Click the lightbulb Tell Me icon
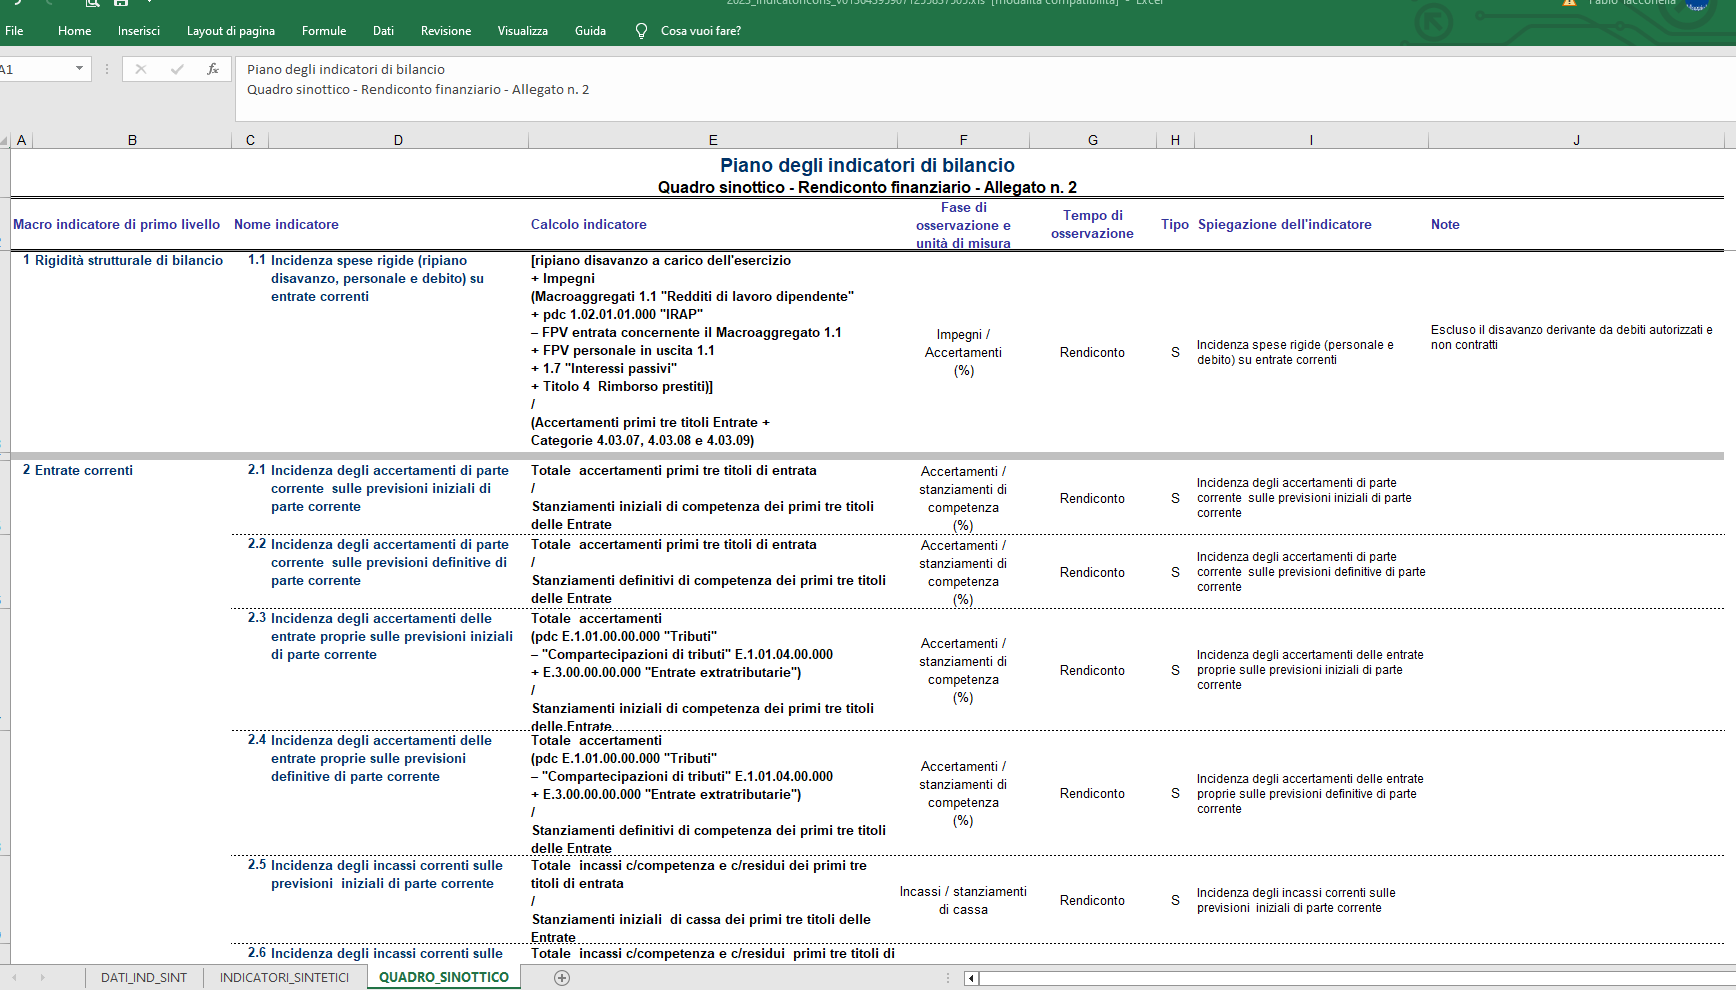Screen dimensions: 1736x990 click(x=641, y=31)
